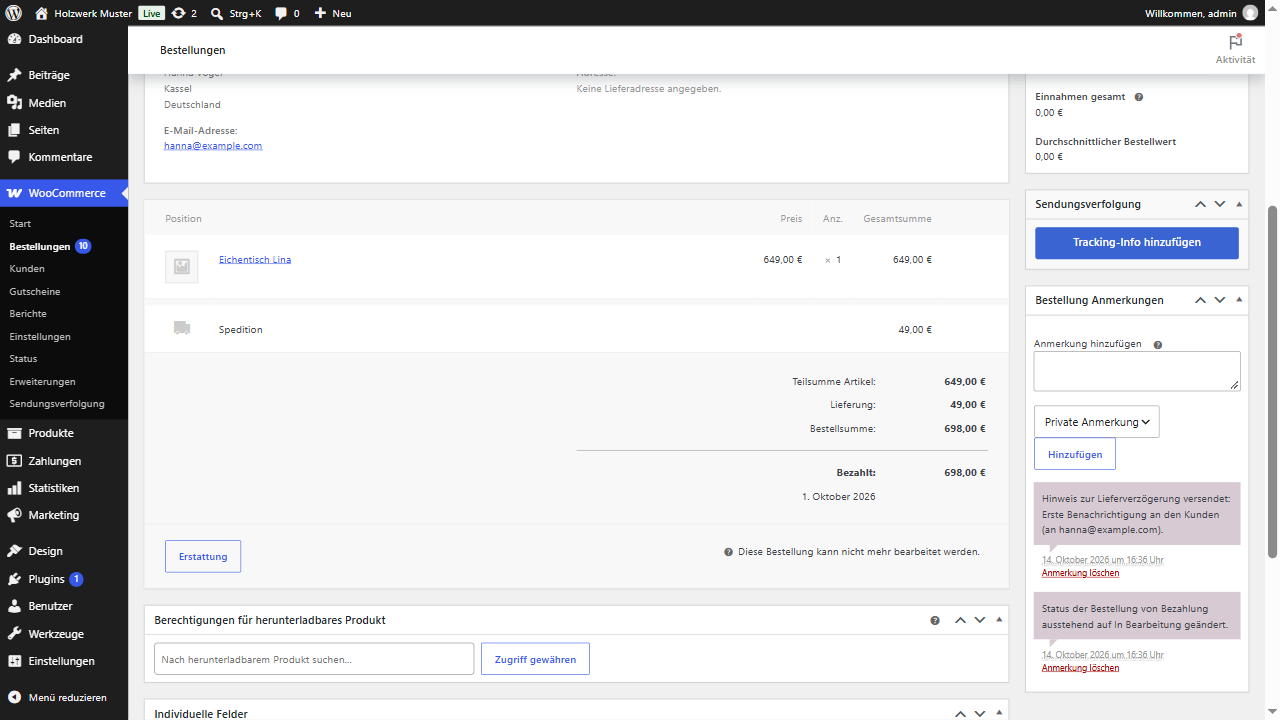This screenshot has height=720, width=1280.
Task: Go to Medien library
Action: click(x=64, y=103)
